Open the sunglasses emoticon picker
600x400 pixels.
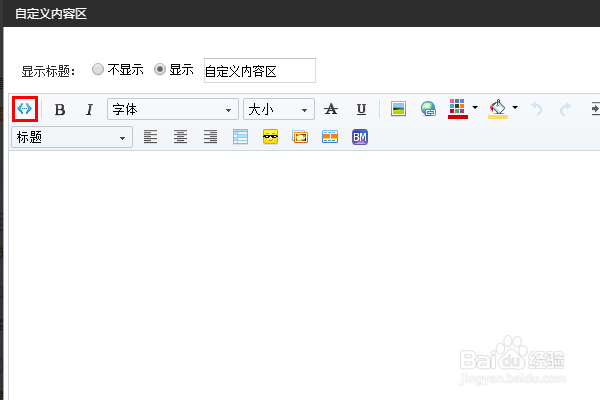pyautogui.click(x=270, y=137)
